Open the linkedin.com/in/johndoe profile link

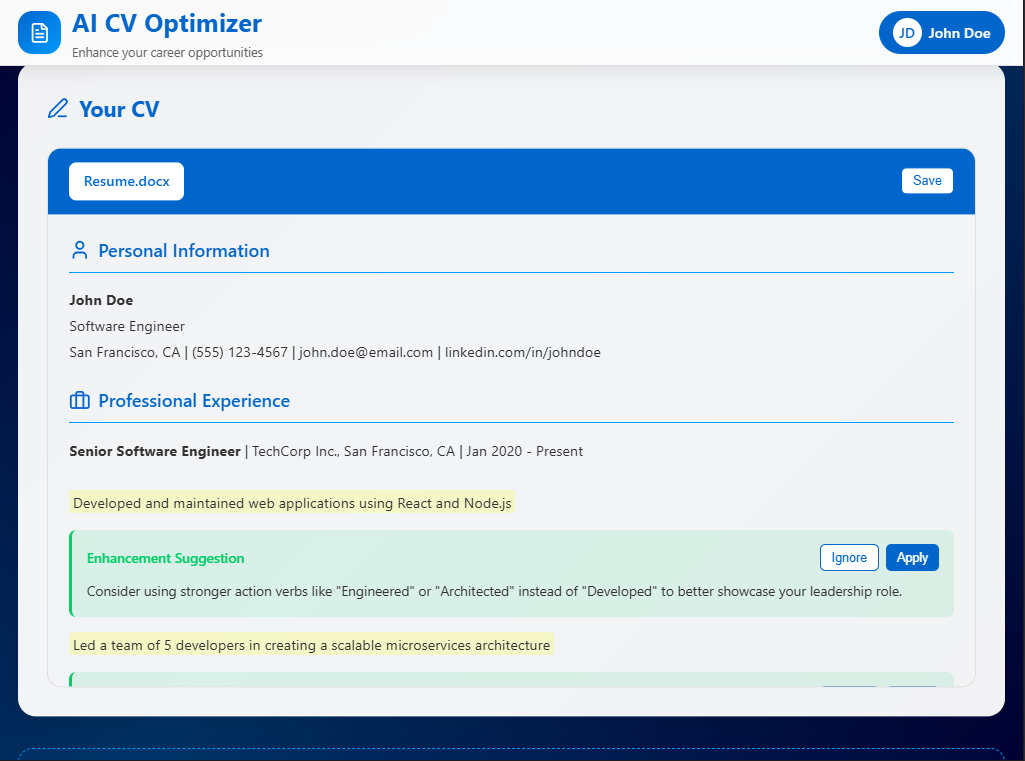(522, 352)
